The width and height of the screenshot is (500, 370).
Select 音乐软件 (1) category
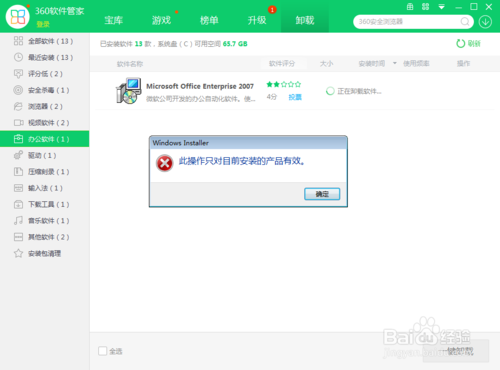tap(45, 221)
